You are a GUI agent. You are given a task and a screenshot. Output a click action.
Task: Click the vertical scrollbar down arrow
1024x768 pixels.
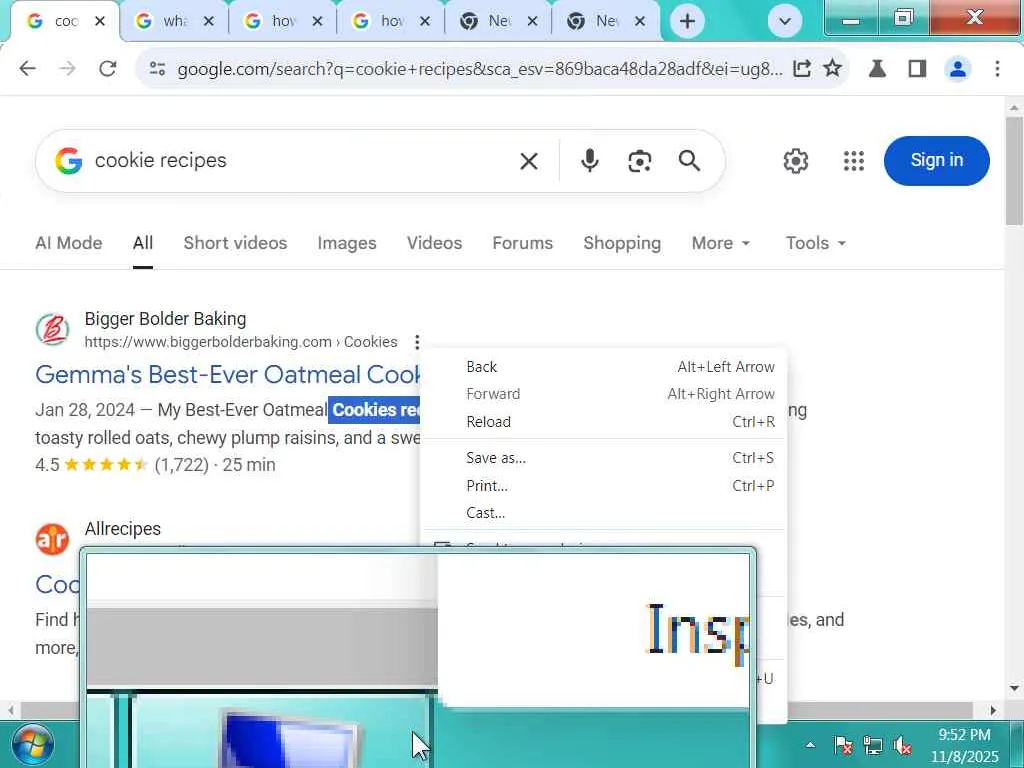tap(1014, 688)
